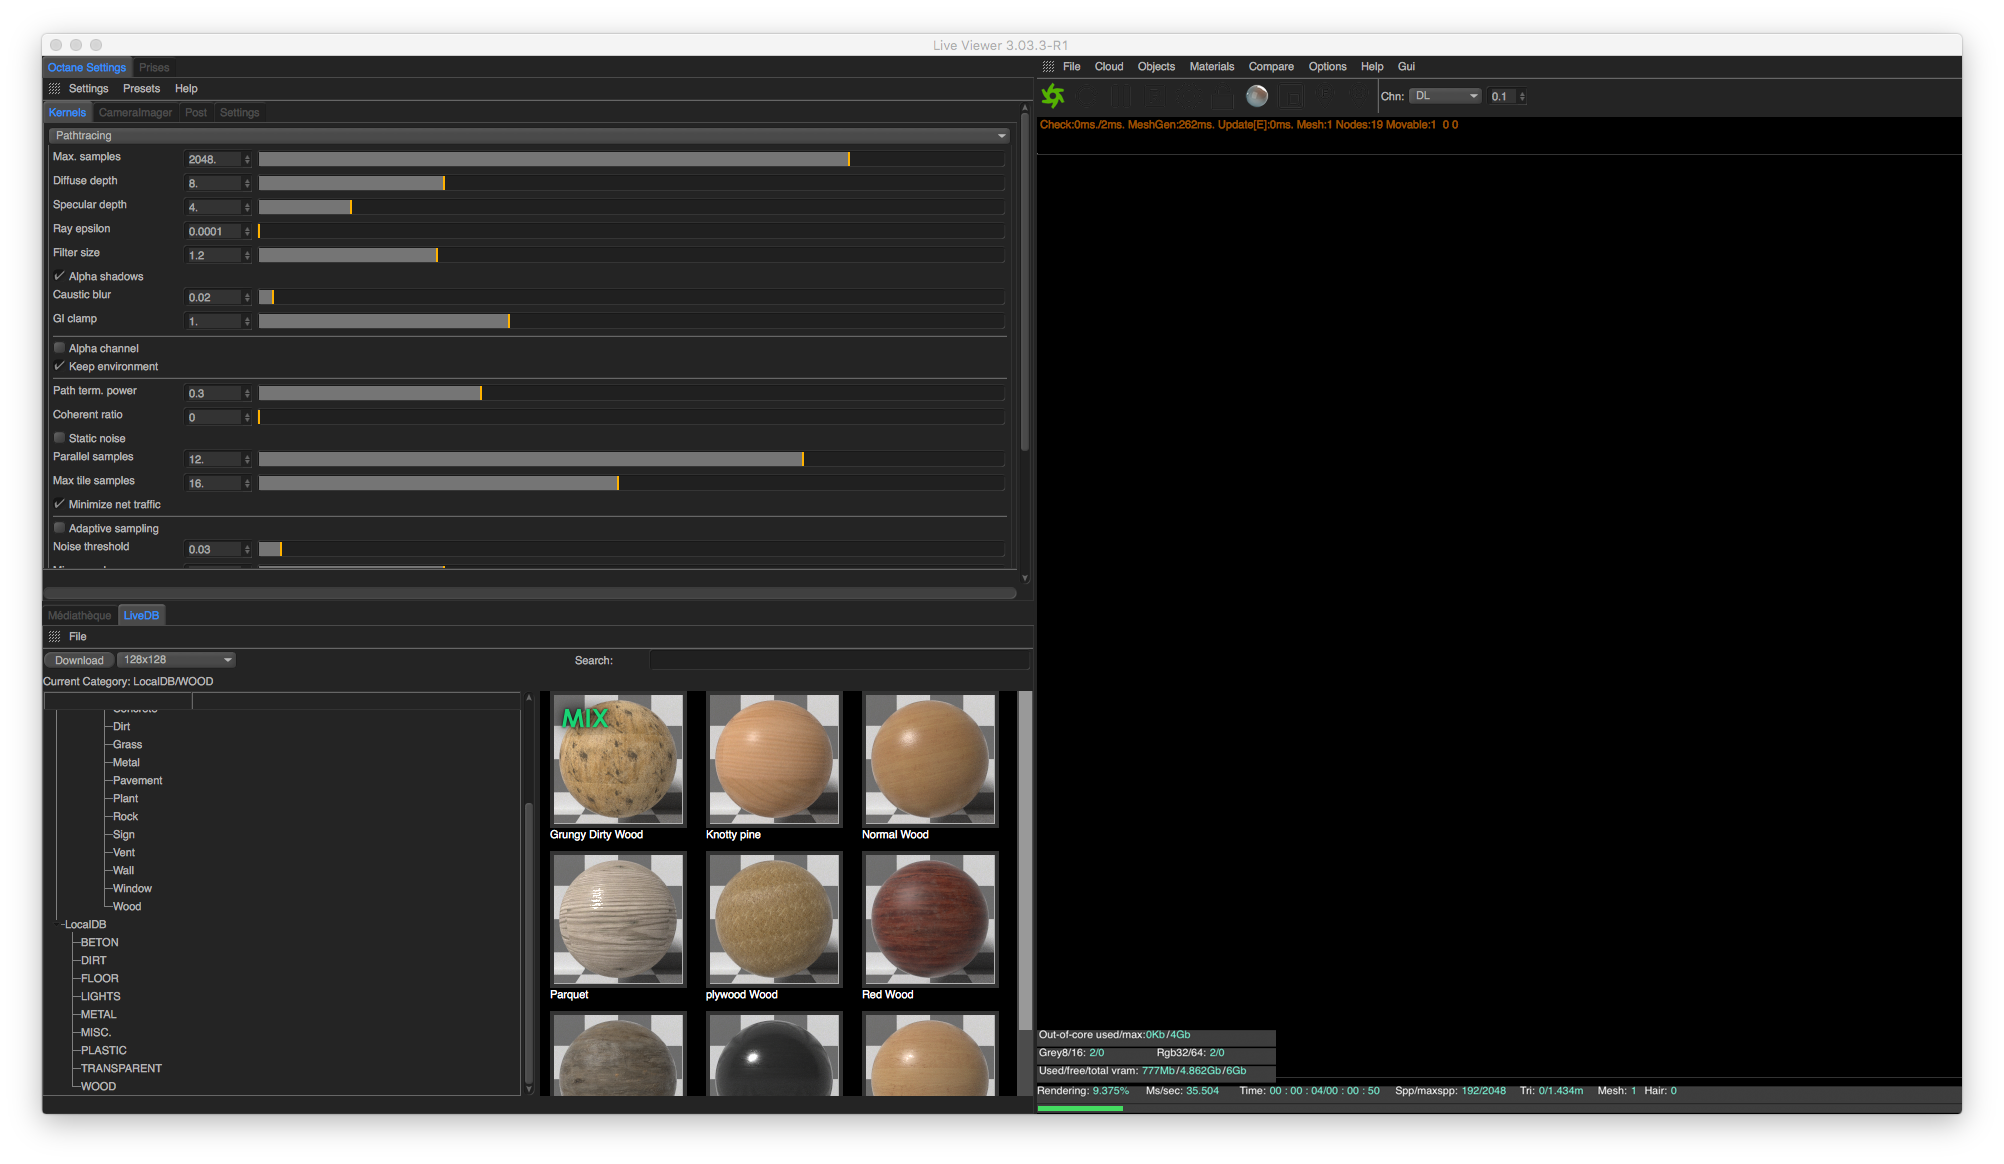Click the pick focus pin icon

click(x=1325, y=95)
